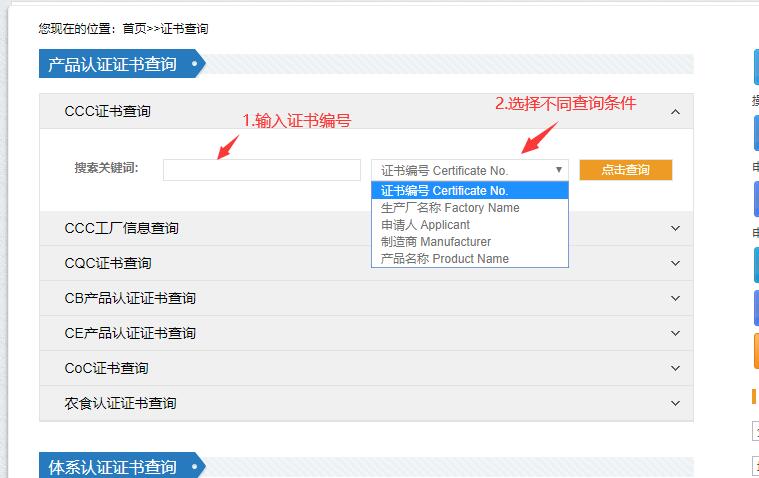Open the 农食认证证书查询 section title

120,403
